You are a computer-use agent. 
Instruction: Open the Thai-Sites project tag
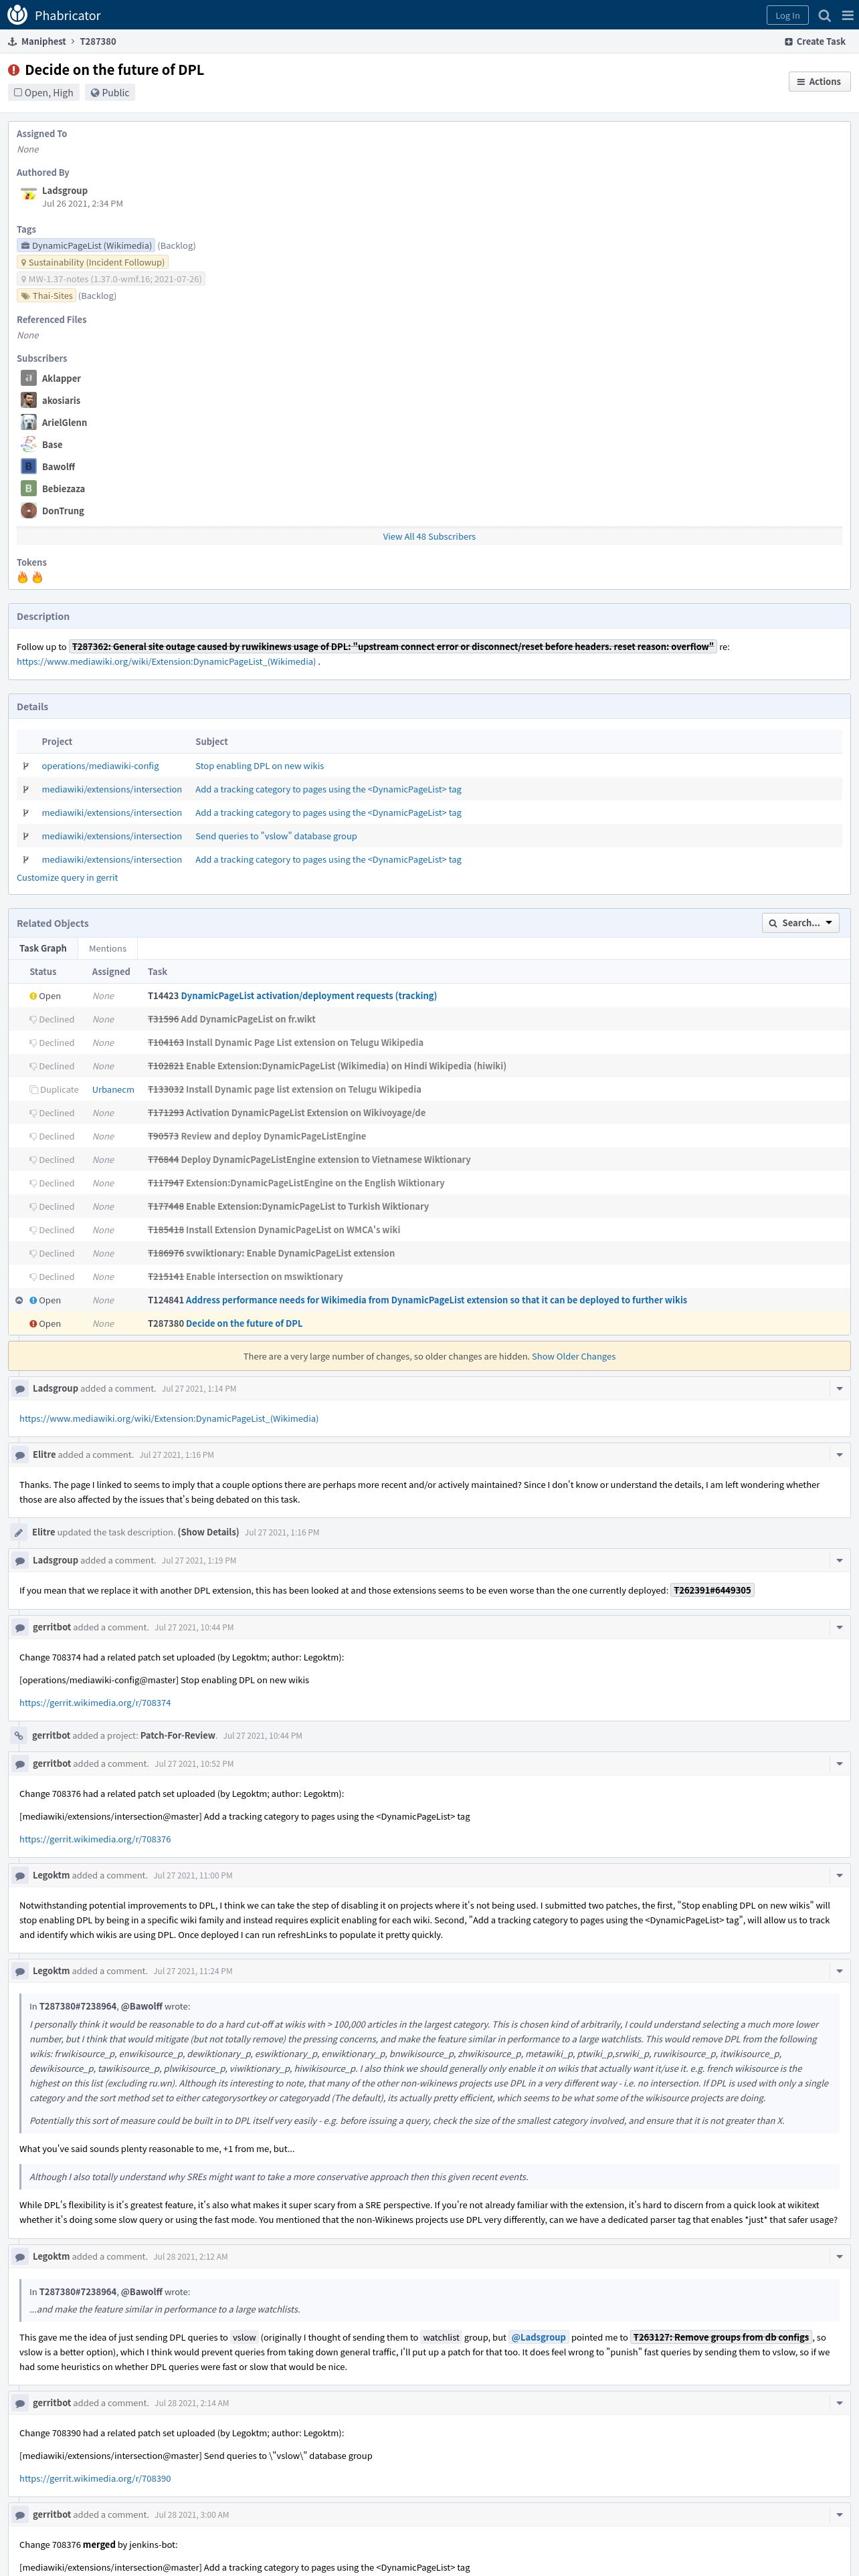(46, 296)
